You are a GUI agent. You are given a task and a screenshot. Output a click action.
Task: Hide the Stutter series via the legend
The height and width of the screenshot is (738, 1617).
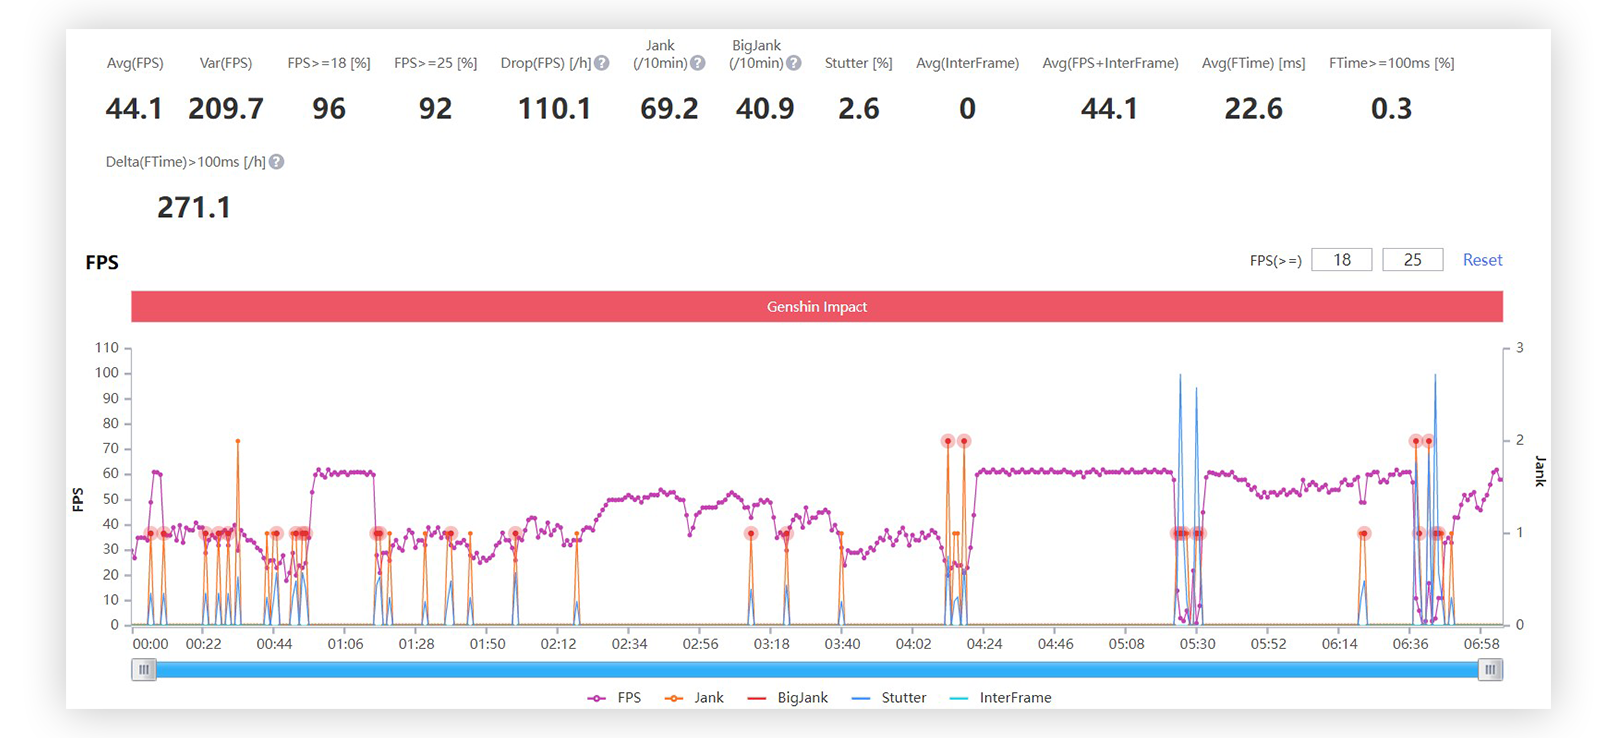tap(889, 698)
